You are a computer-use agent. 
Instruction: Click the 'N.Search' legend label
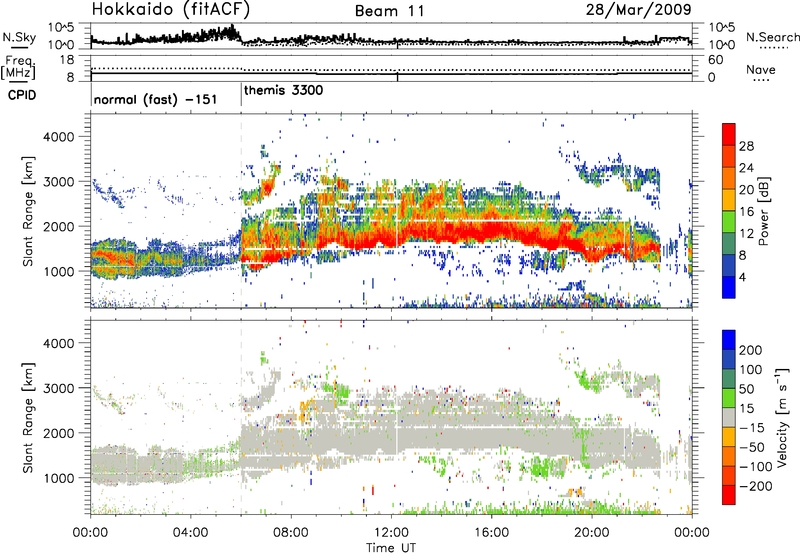click(772, 37)
